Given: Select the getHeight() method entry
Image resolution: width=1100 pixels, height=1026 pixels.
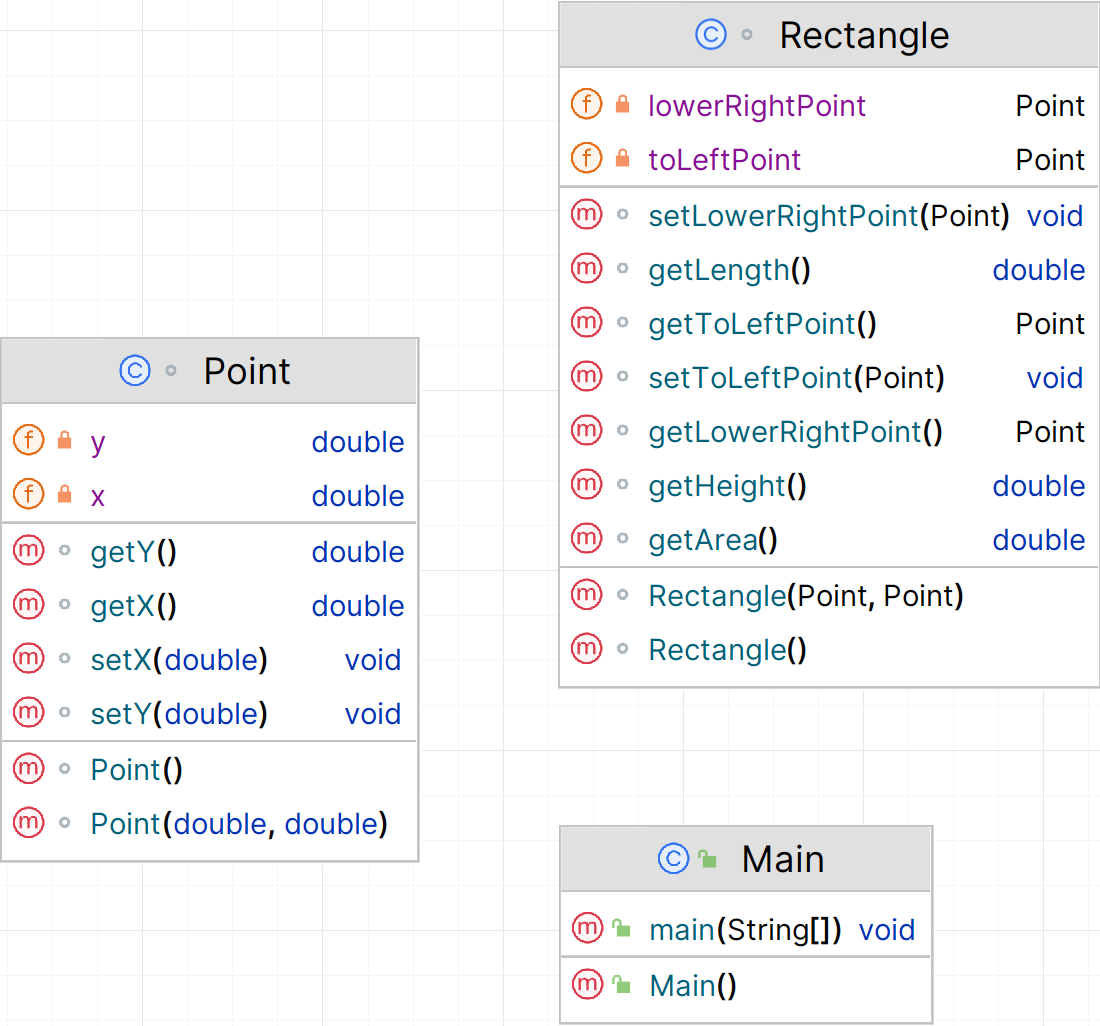Looking at the screenshot, I should 727,486.
